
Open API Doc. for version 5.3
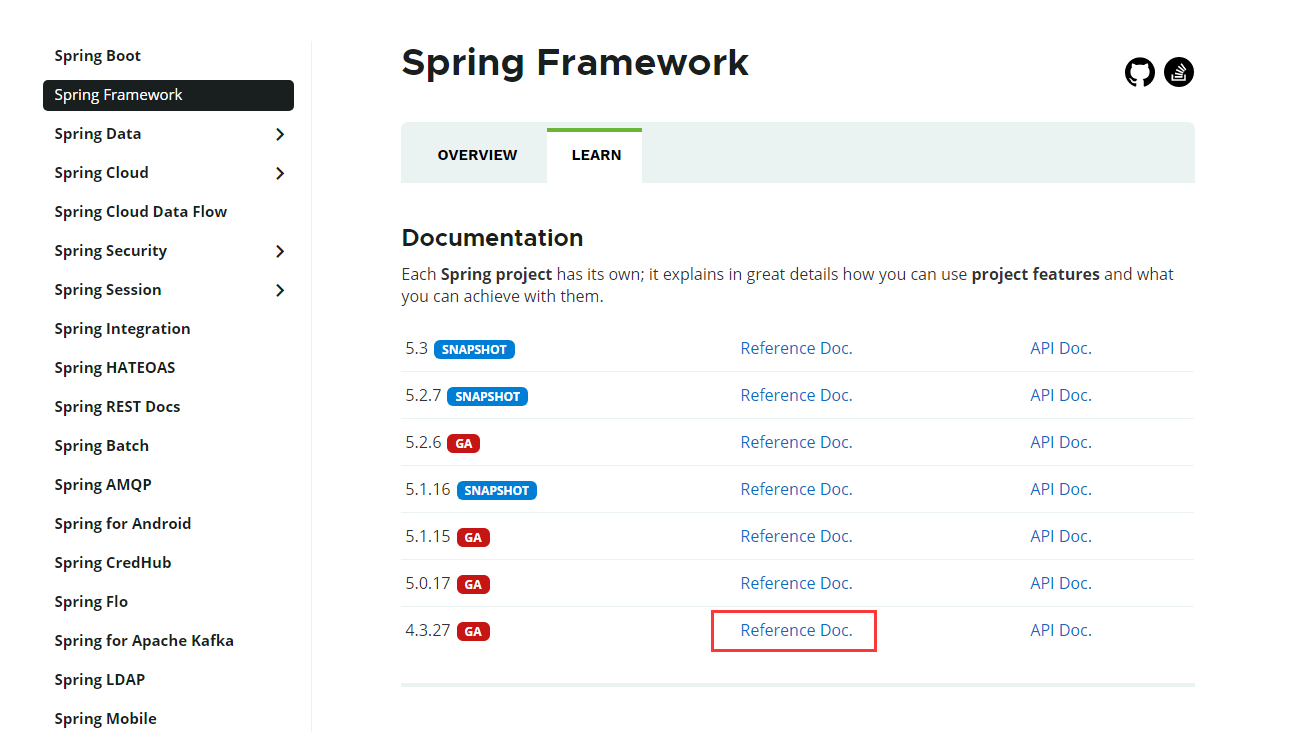(1061, 349)
